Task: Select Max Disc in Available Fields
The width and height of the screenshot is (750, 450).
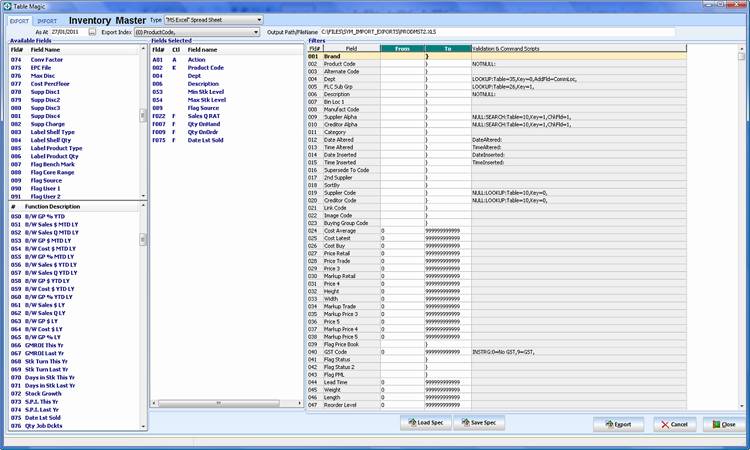Action: pyautogui.click(x=43, y=76)
